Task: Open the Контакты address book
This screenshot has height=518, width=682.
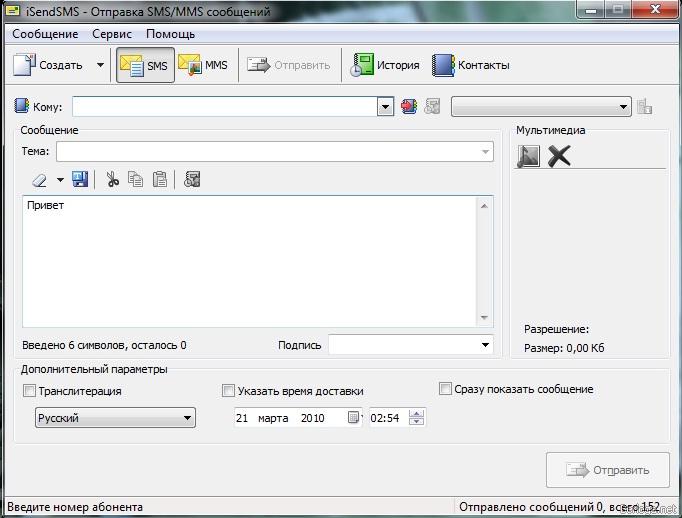Action: click(x=470, y=65)
